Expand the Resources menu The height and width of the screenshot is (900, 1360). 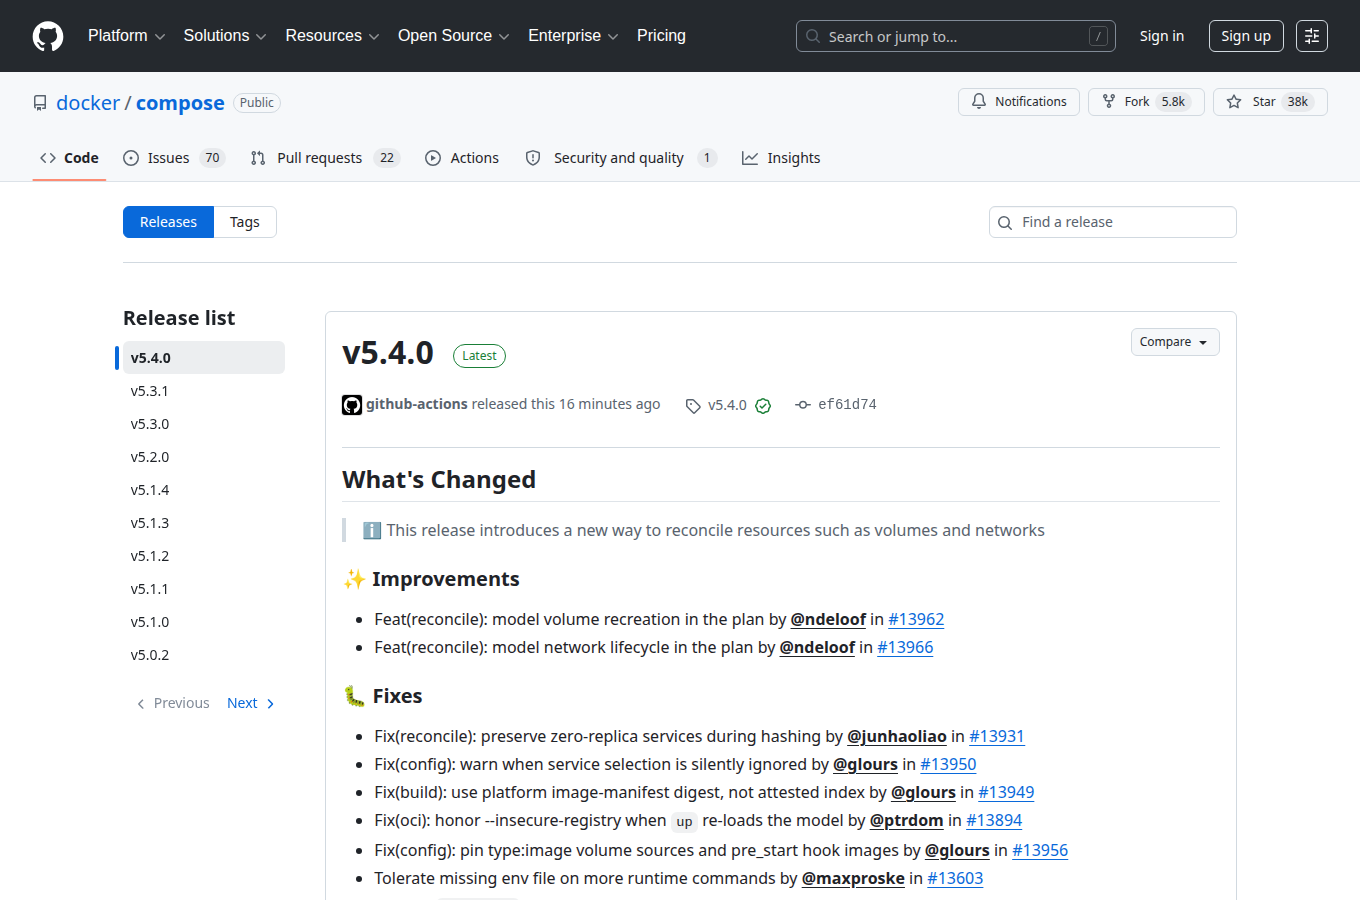[x=332, y=36]
